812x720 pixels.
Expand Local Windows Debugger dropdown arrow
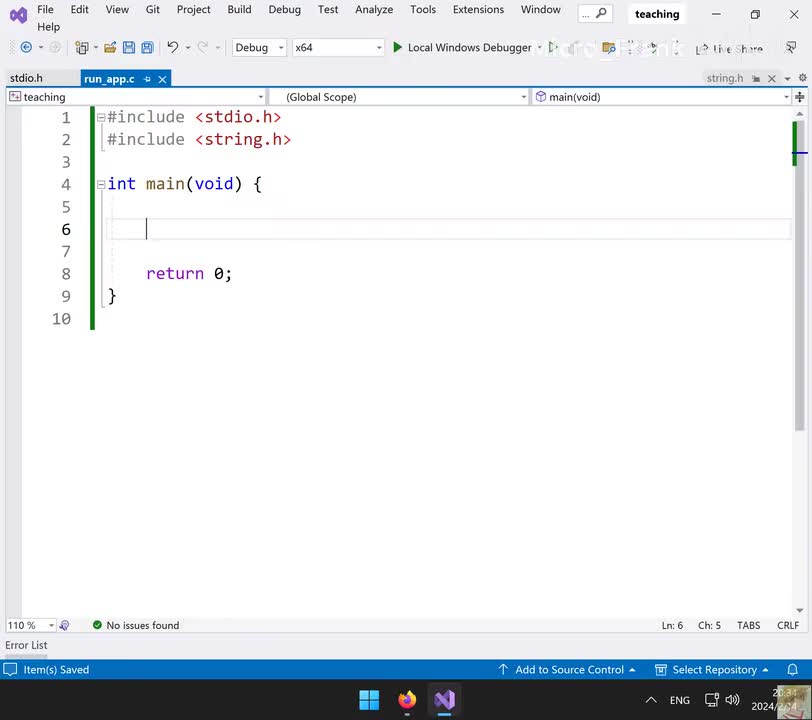tap(540, 48)
